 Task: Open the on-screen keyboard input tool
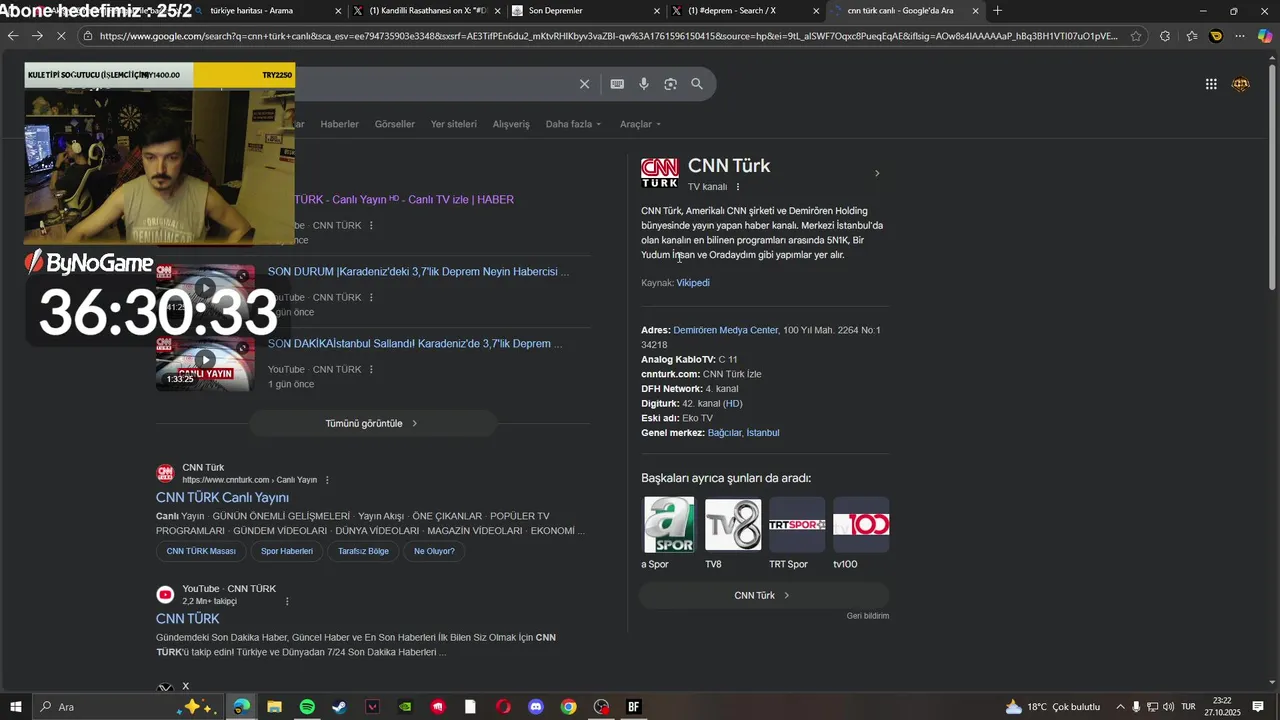(617, 84)
